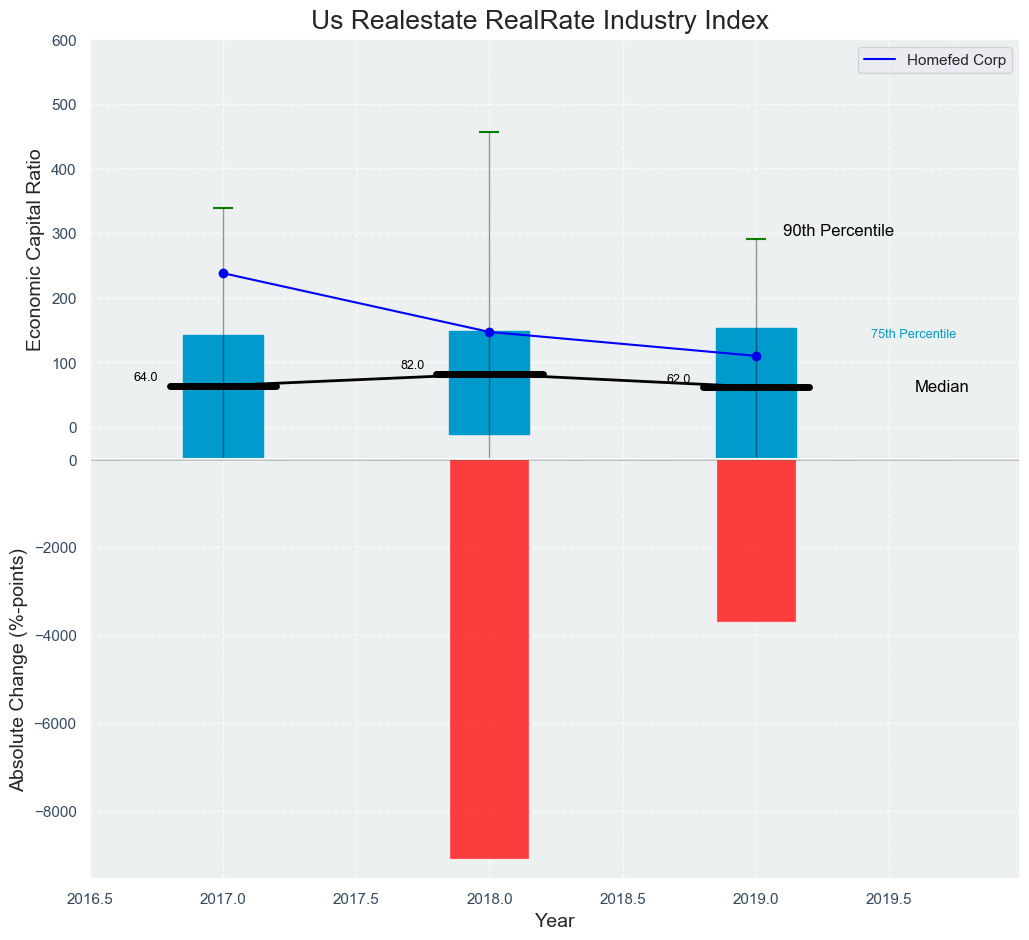Viewport: 1029px width, 940px height.
Task: Click the Year x-axis label
Action: (x=554, y=921)
